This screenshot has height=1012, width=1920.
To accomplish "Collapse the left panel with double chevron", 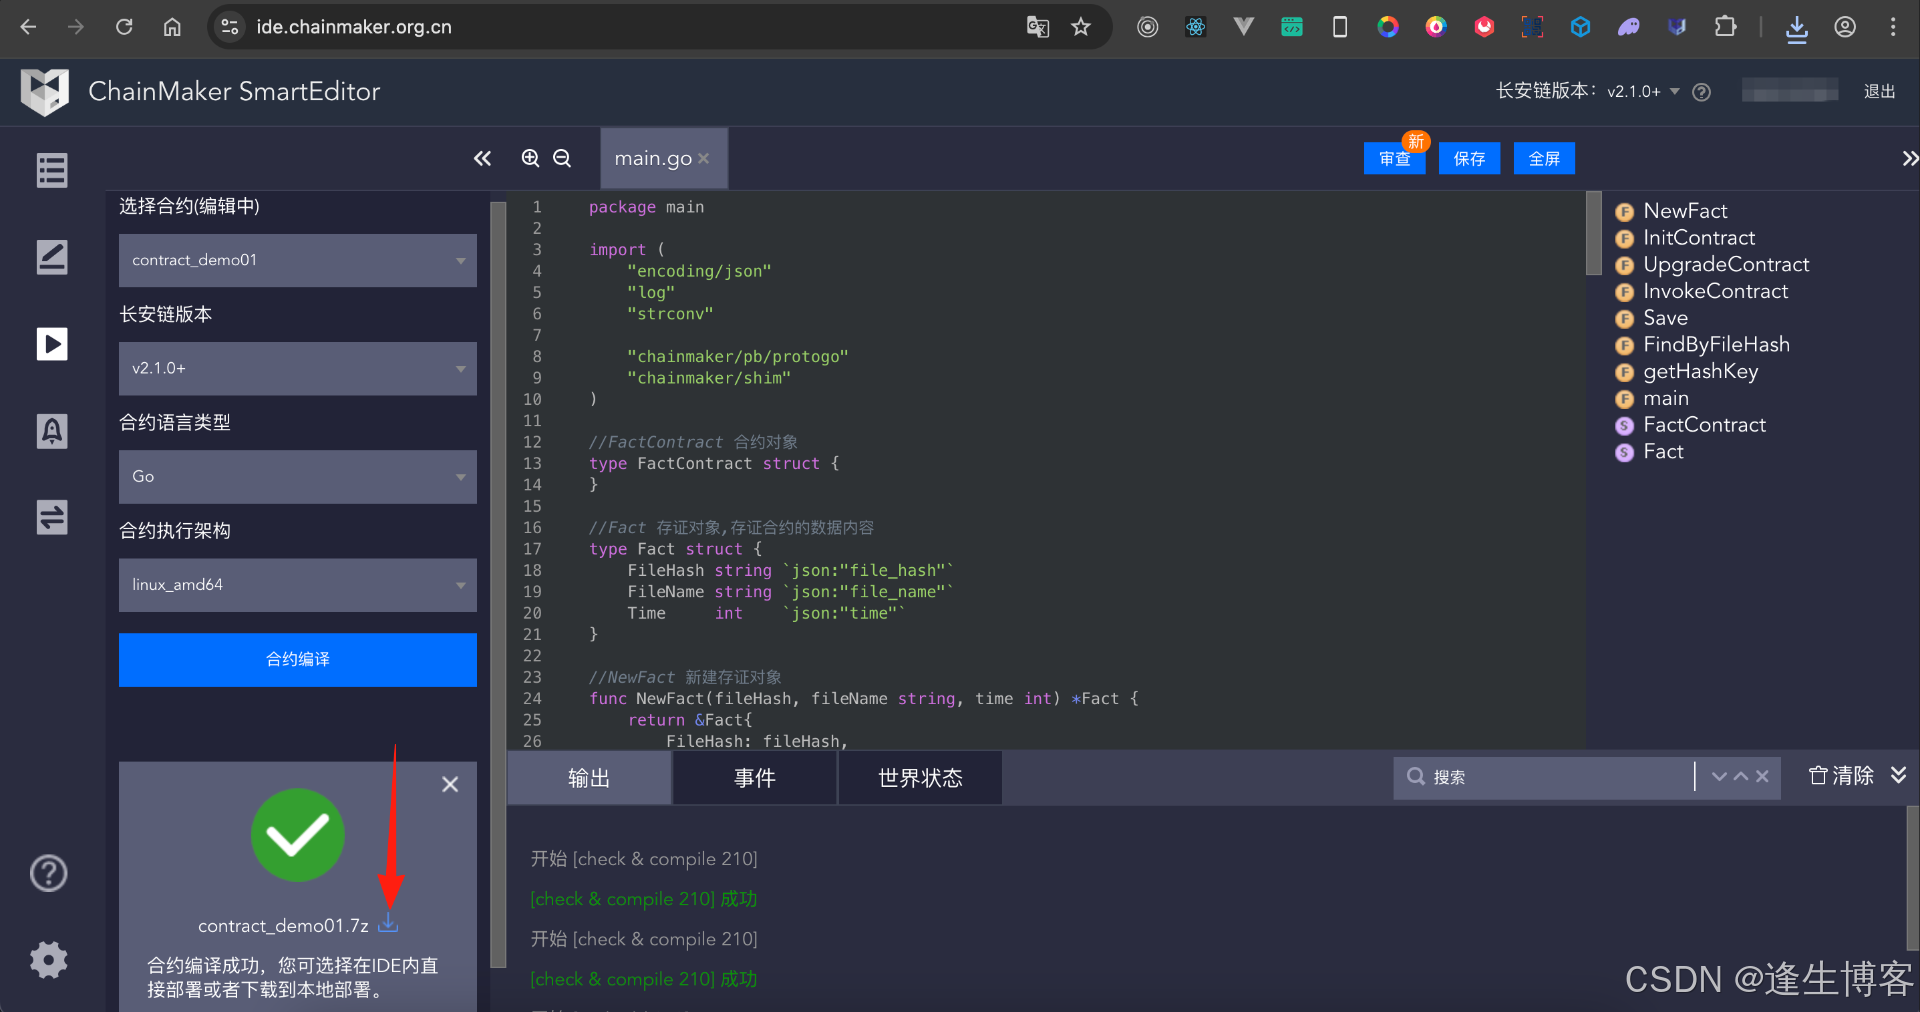I will pyautogui.click(x=482, y=158).
